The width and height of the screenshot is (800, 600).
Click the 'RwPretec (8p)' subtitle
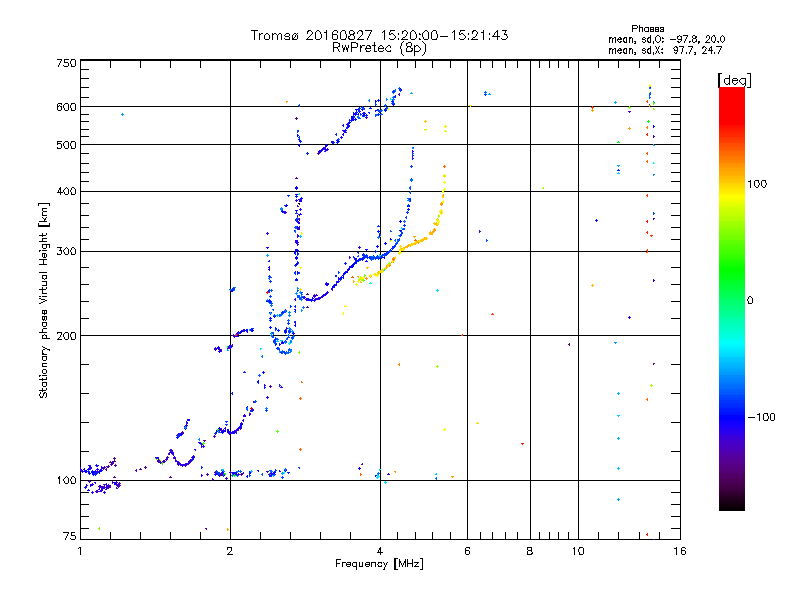[379, 48]
